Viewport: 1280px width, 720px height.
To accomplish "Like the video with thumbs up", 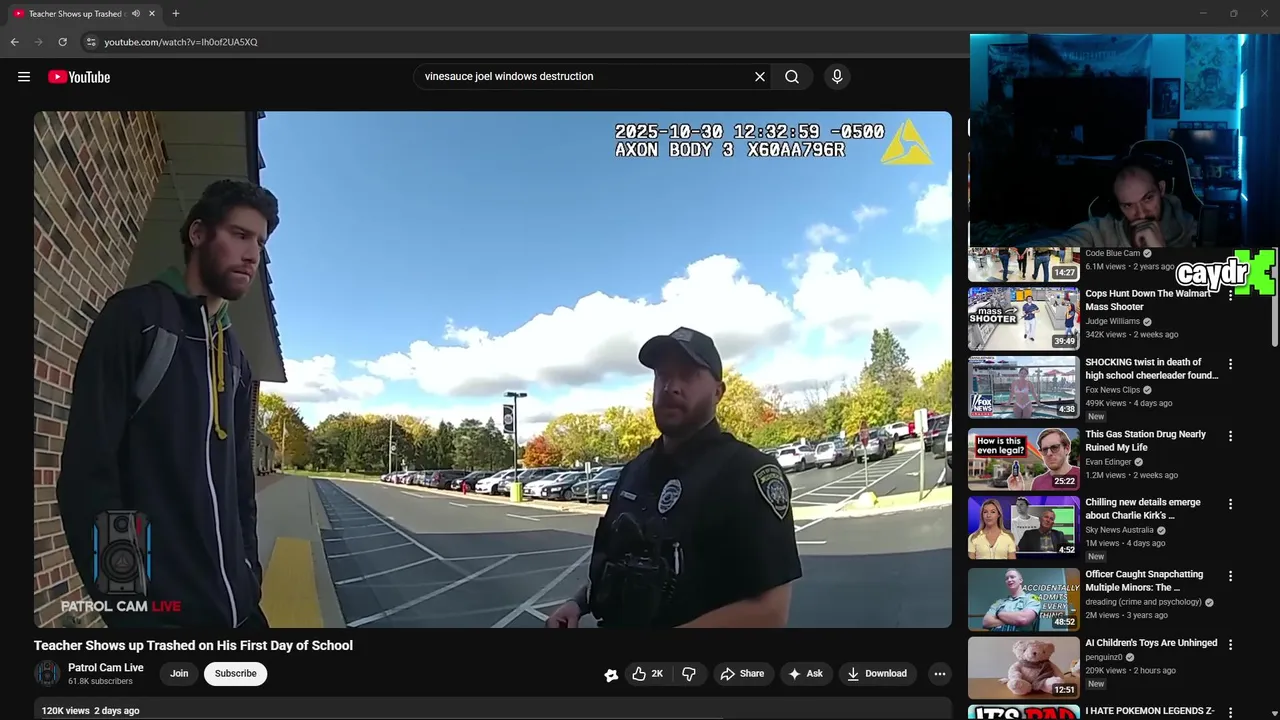I will pyautogui.click(x=648, y=674).
